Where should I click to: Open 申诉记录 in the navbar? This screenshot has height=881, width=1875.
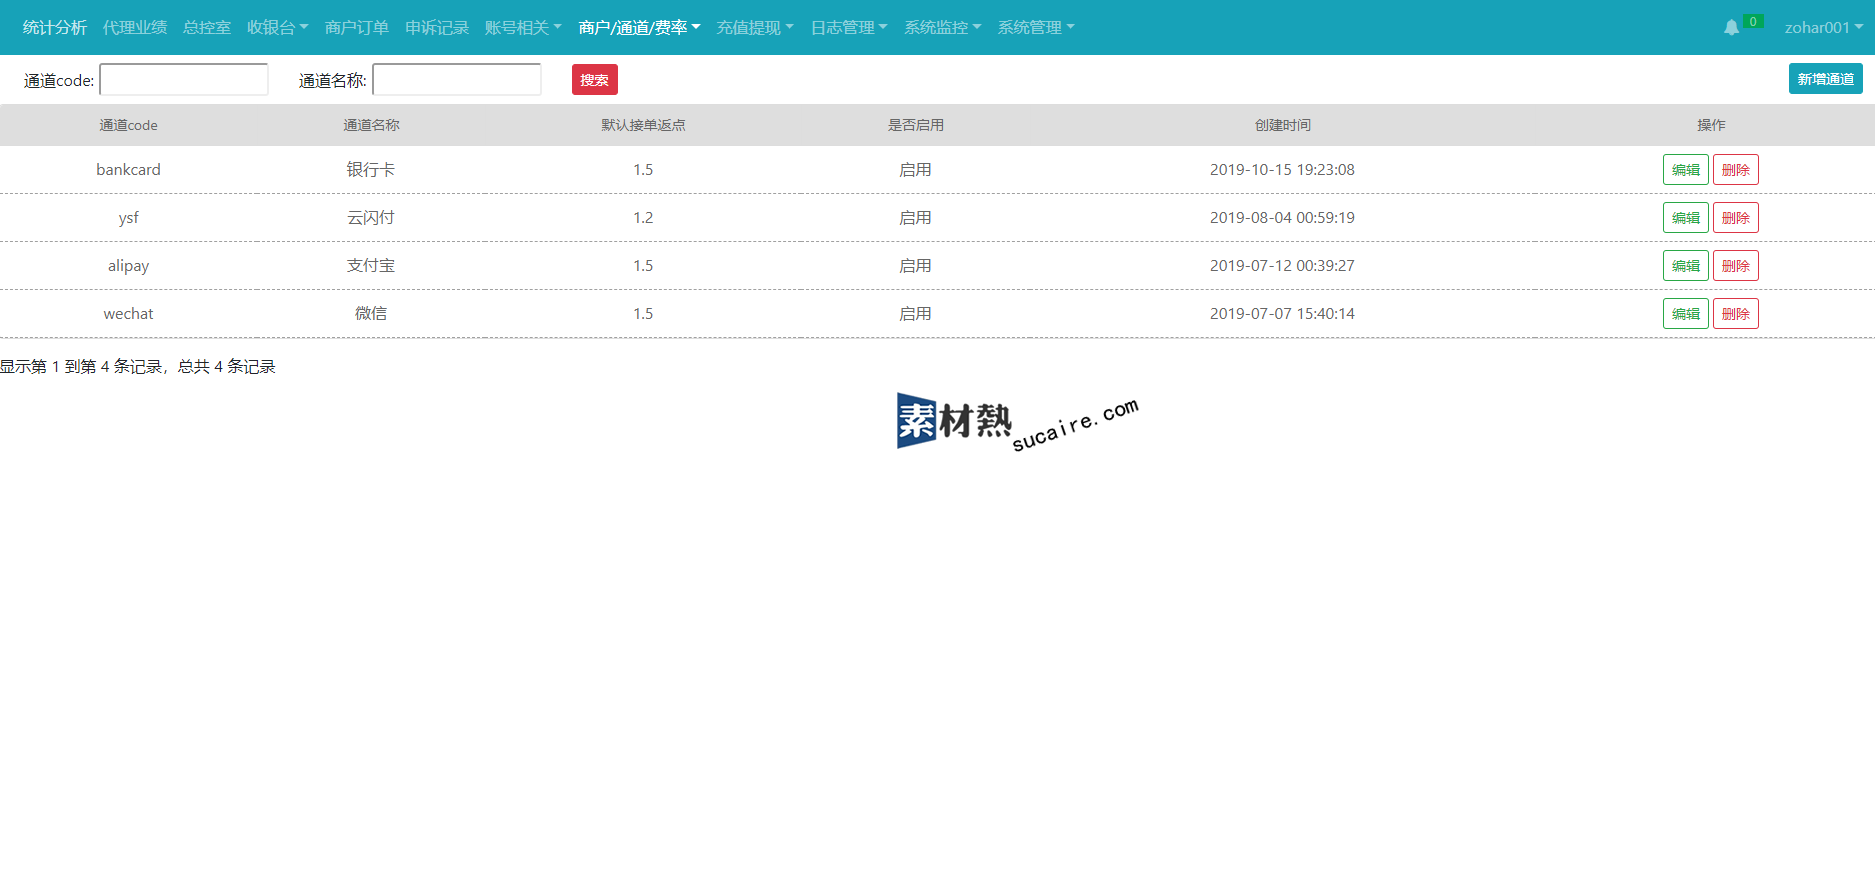point(437,28)
